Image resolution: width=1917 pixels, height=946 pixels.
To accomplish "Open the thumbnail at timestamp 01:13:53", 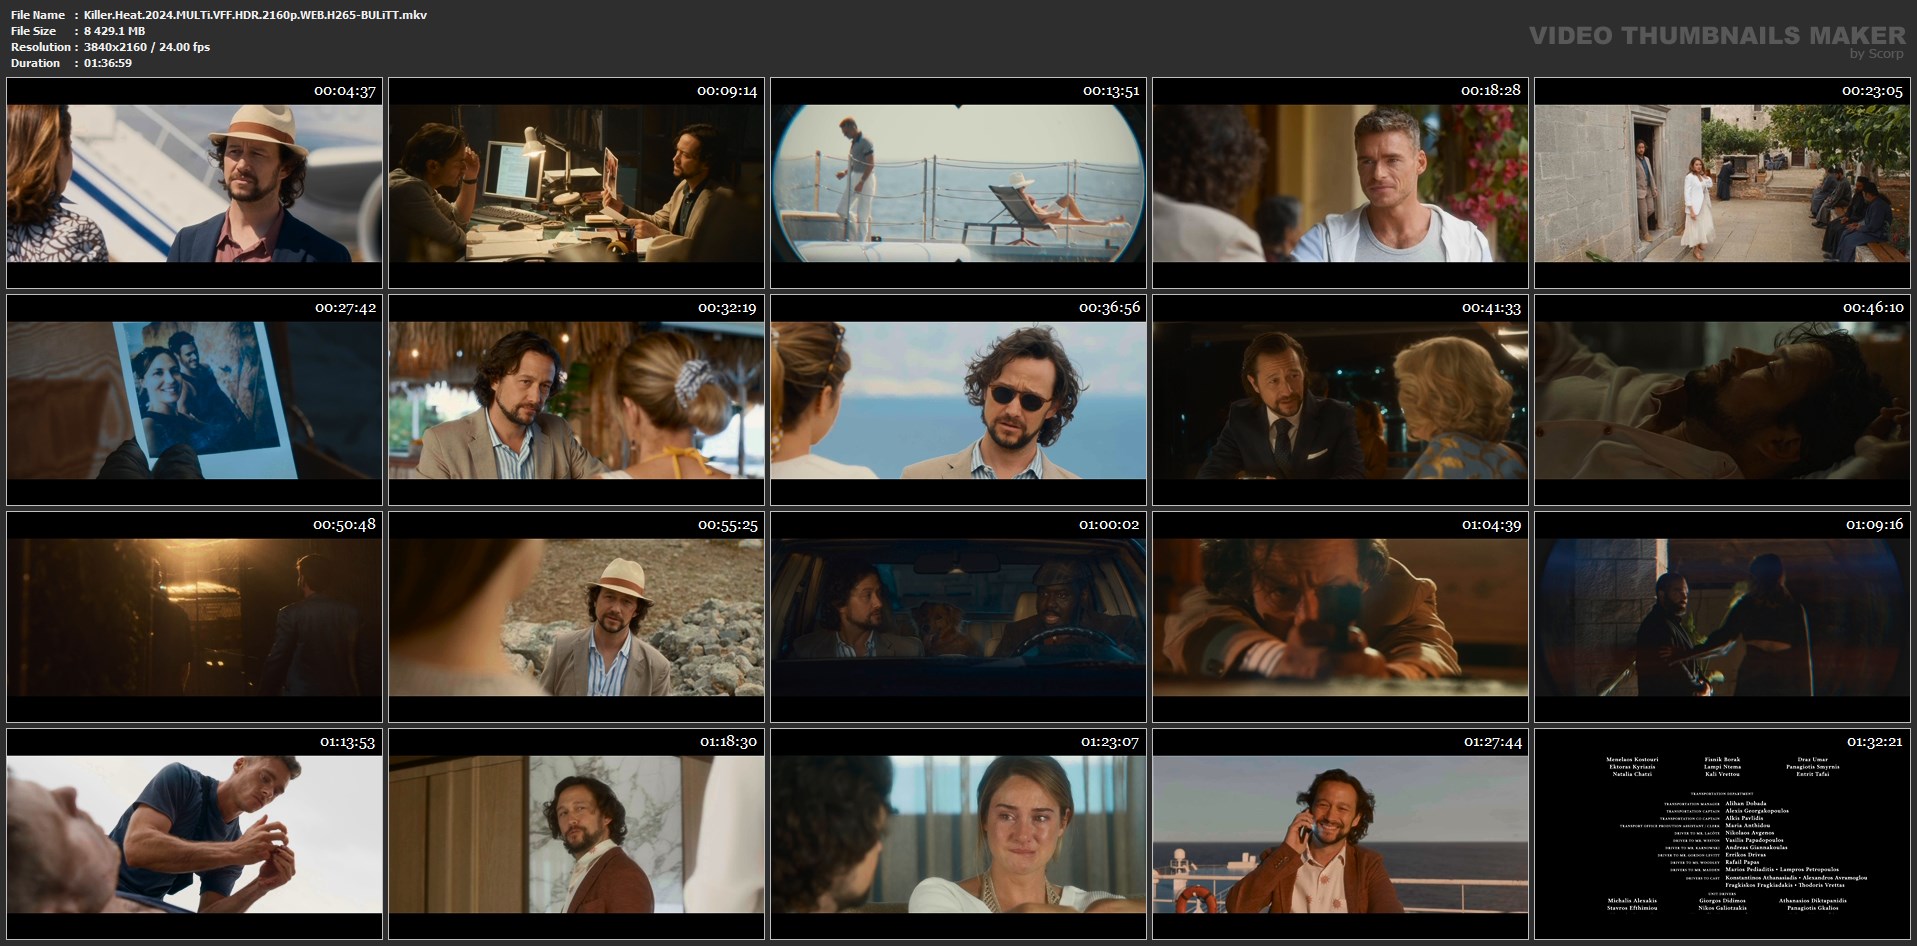I will [x=194, y=834].
